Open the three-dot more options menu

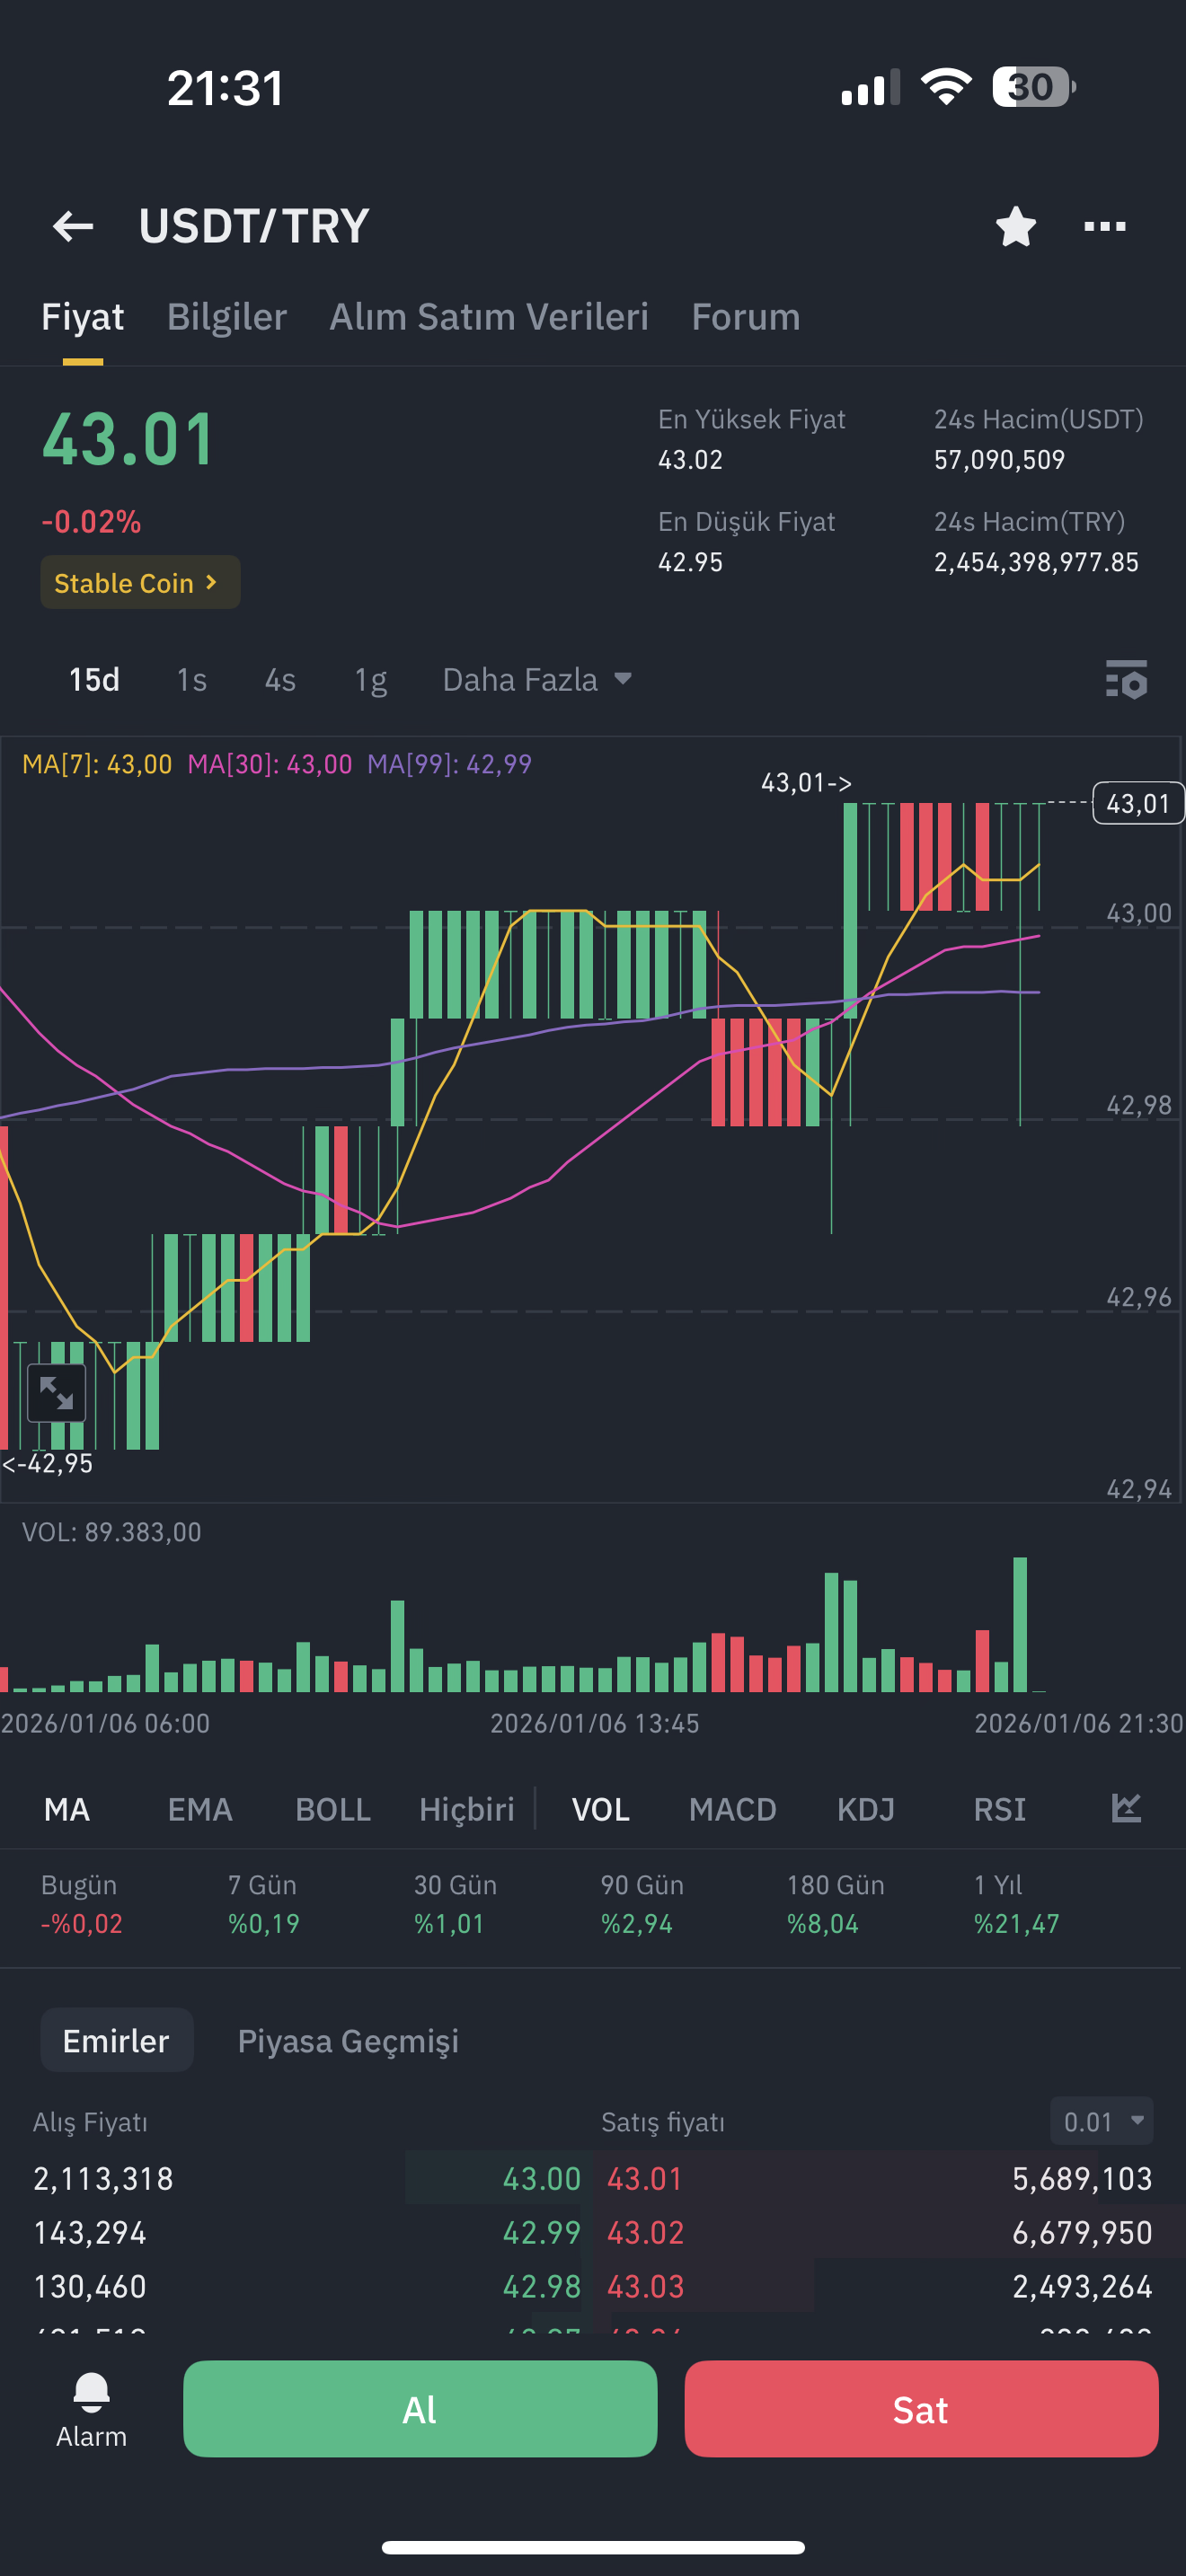pos(1104,226)
